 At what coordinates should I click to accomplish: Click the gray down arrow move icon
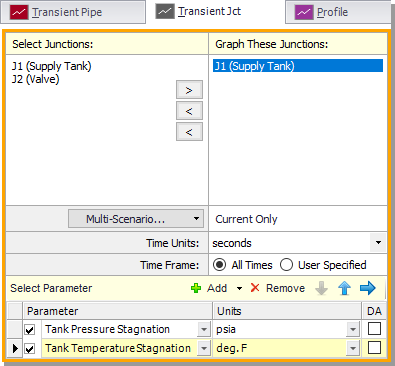tap(322, 288)
